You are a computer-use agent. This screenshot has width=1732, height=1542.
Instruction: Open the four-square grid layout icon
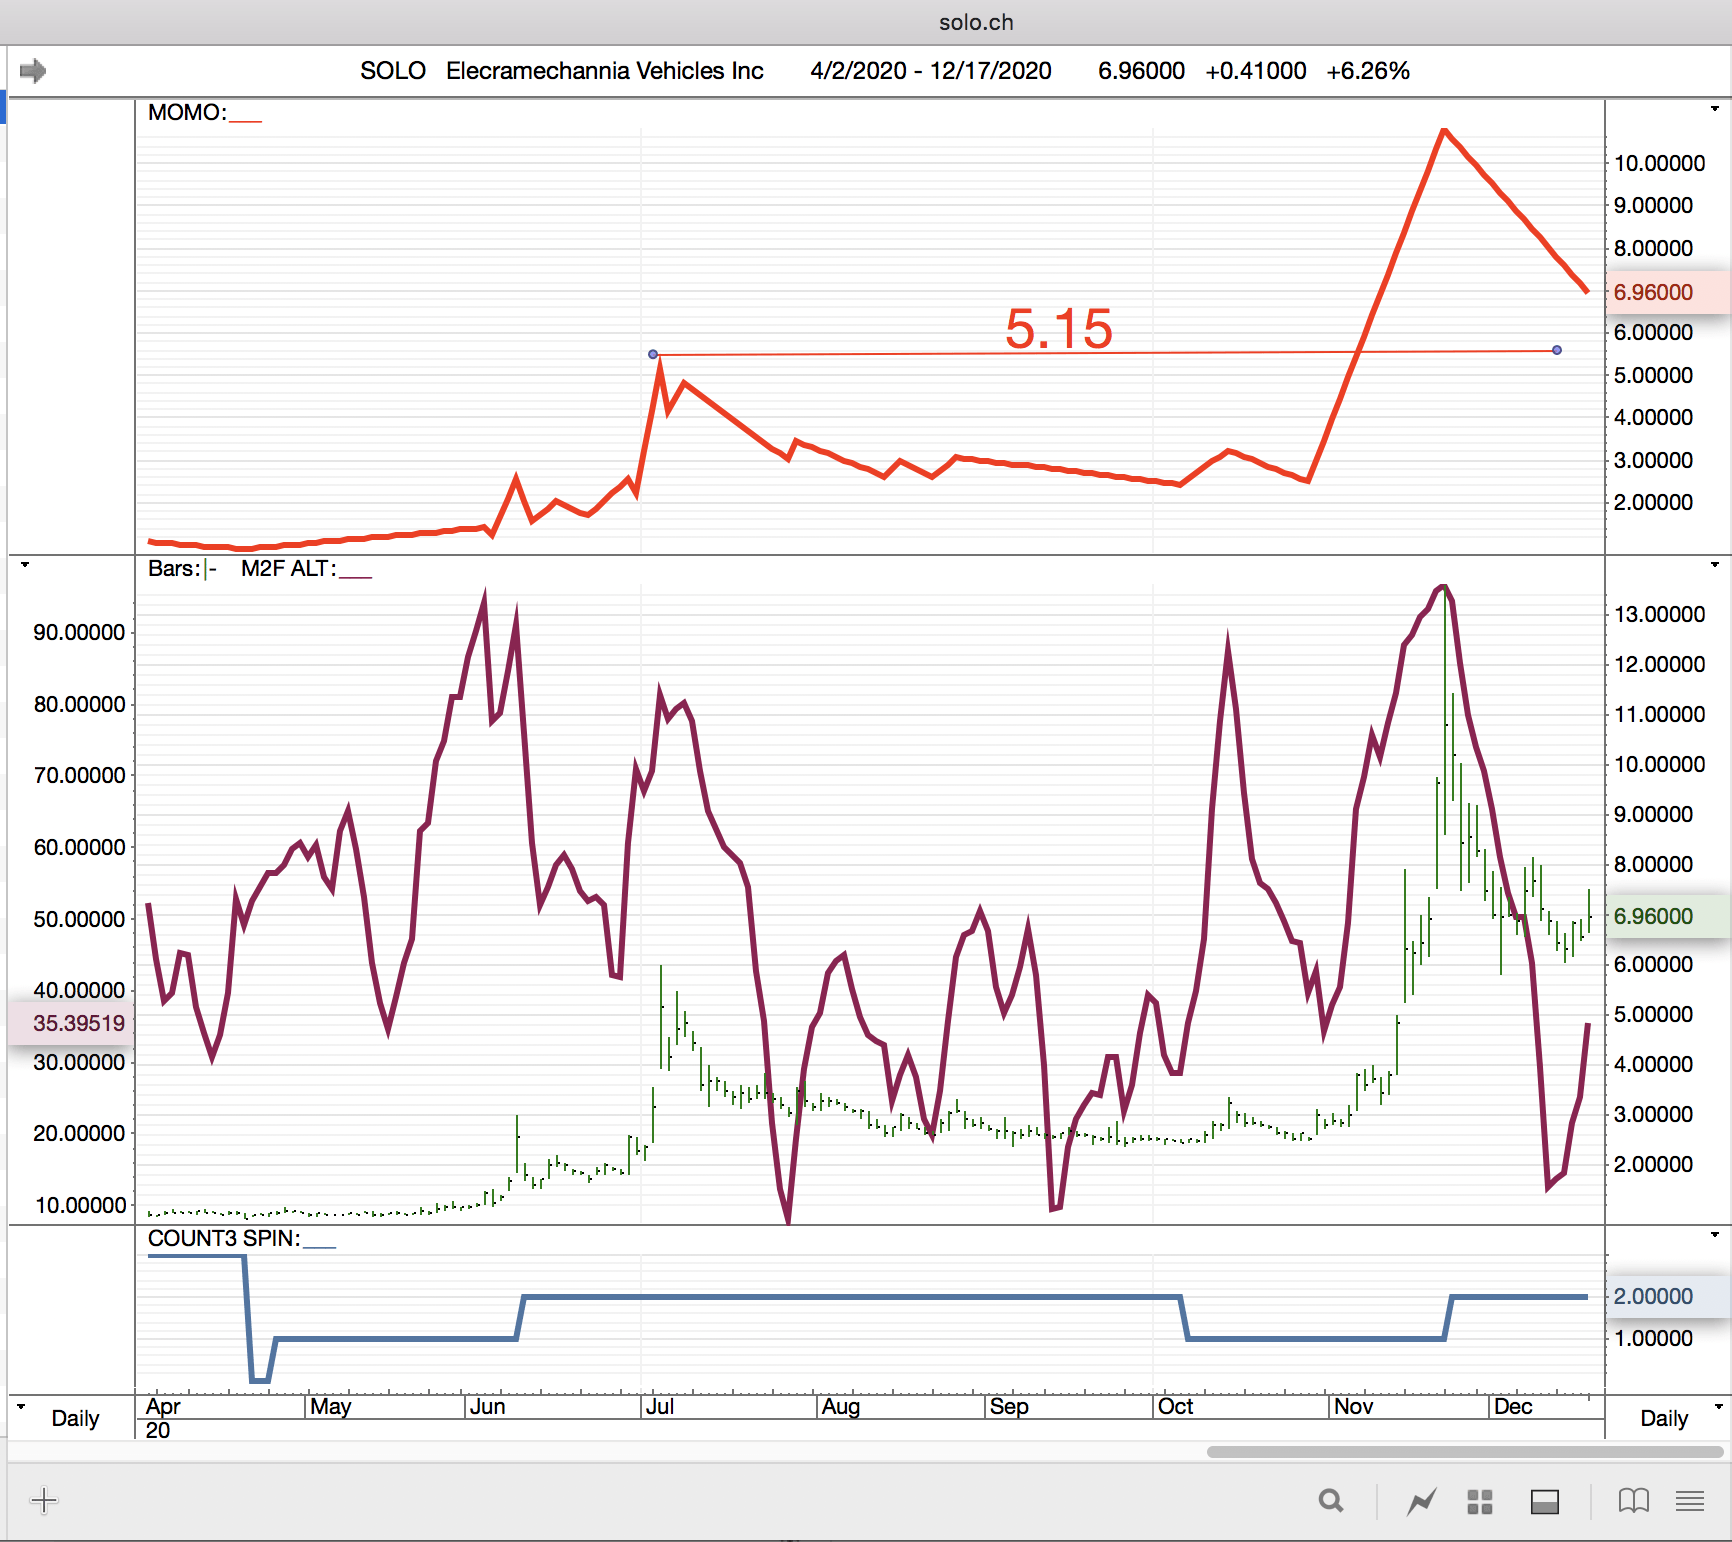[x=1480, y=1502]
